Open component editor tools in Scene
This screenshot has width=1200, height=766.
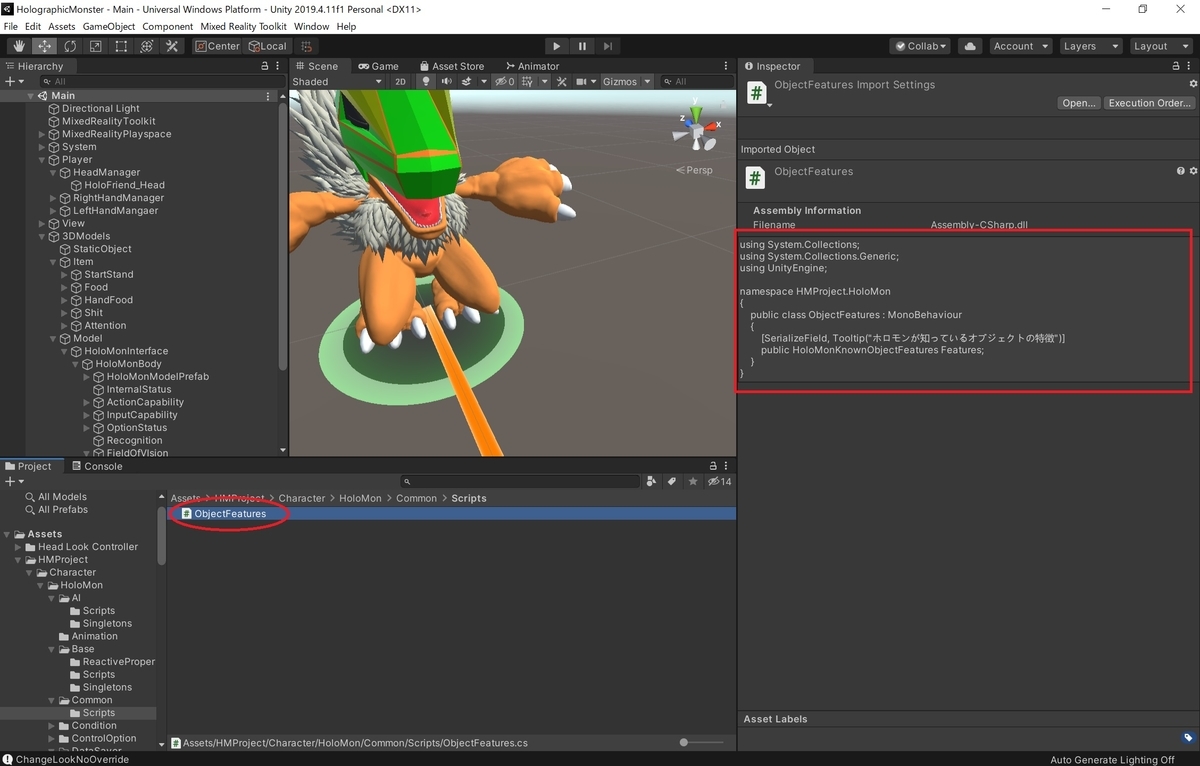point(562,82)
